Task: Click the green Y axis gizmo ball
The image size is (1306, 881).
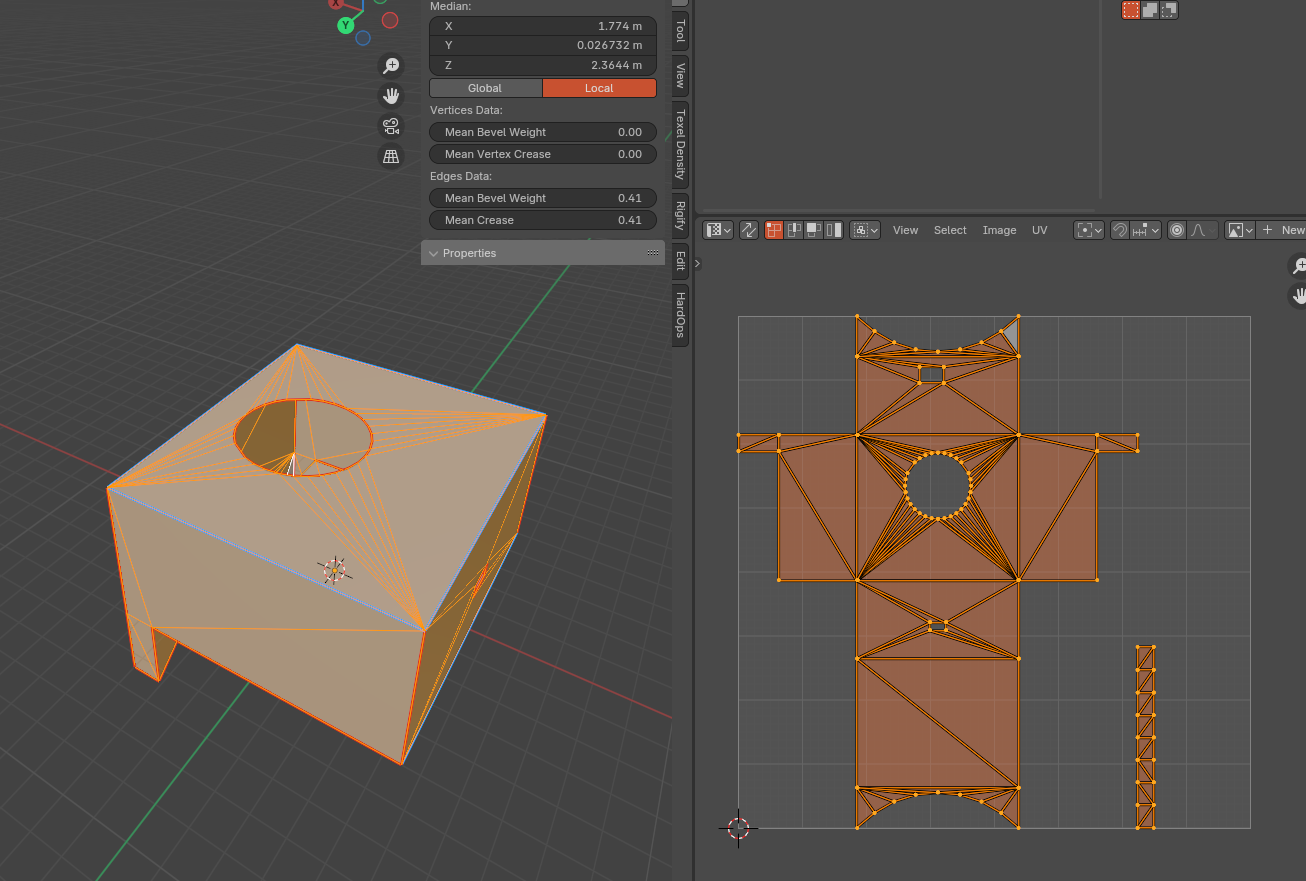Action: (346, 25)
